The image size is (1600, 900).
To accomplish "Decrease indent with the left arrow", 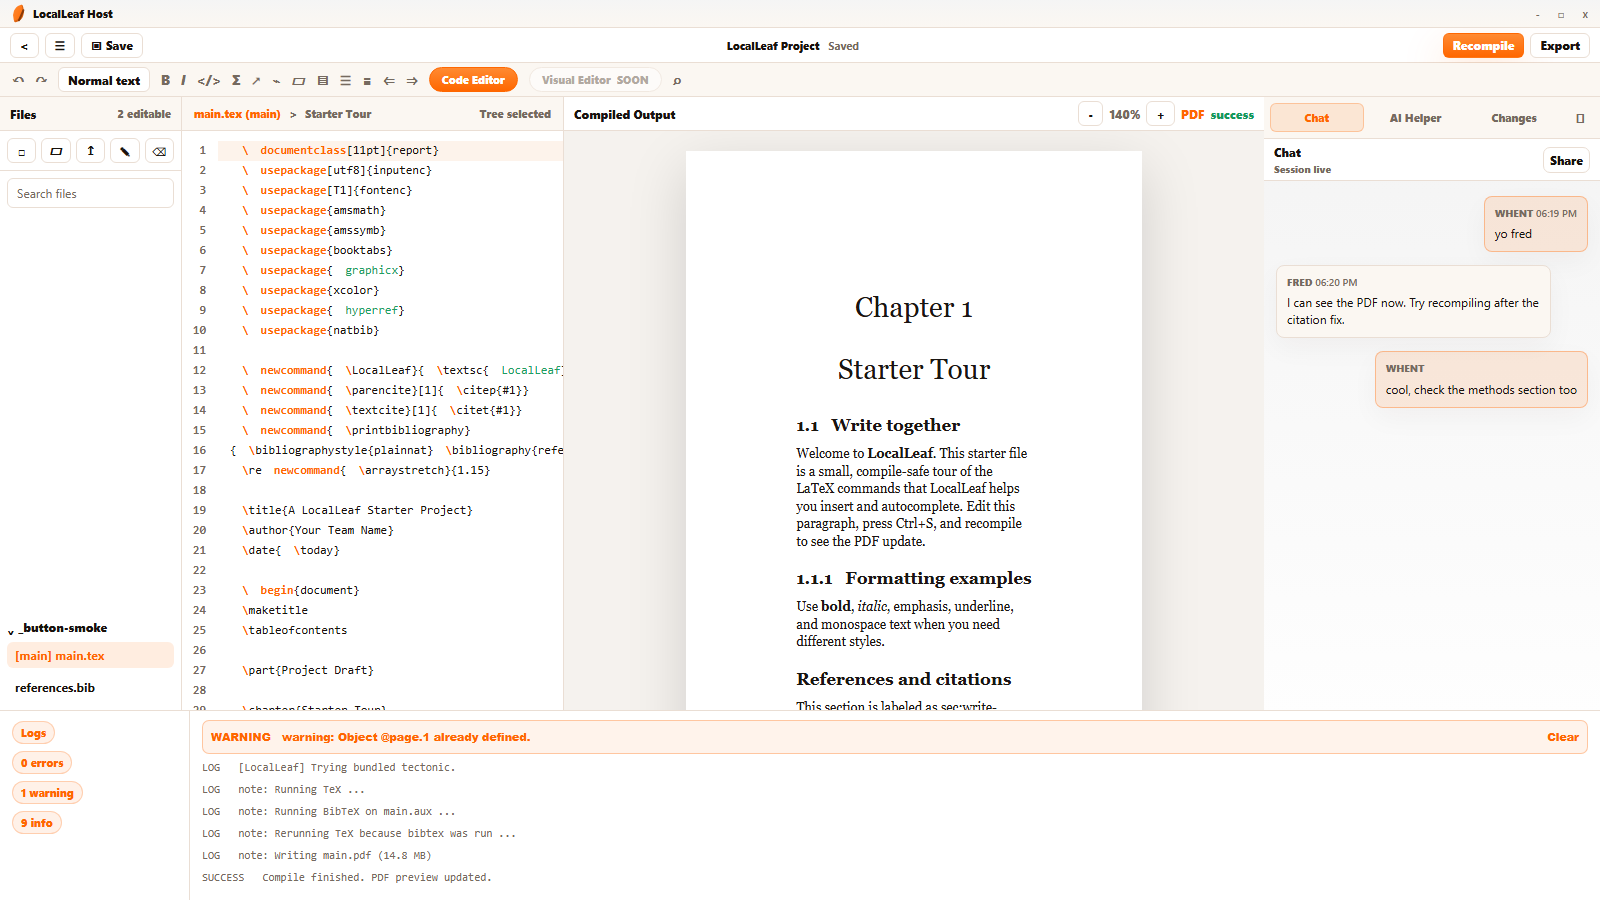I will 389,81.
